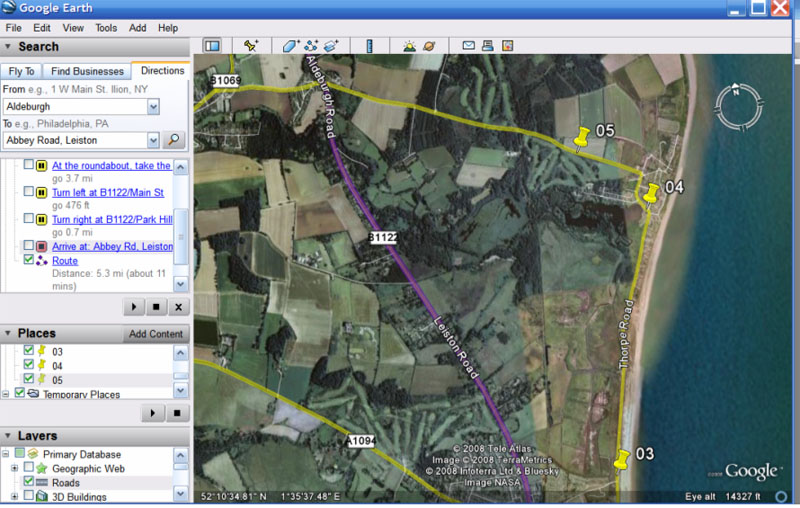Screen dimensions: 800x508
Task: Collapse the Search panel
Action: [8, 46]
